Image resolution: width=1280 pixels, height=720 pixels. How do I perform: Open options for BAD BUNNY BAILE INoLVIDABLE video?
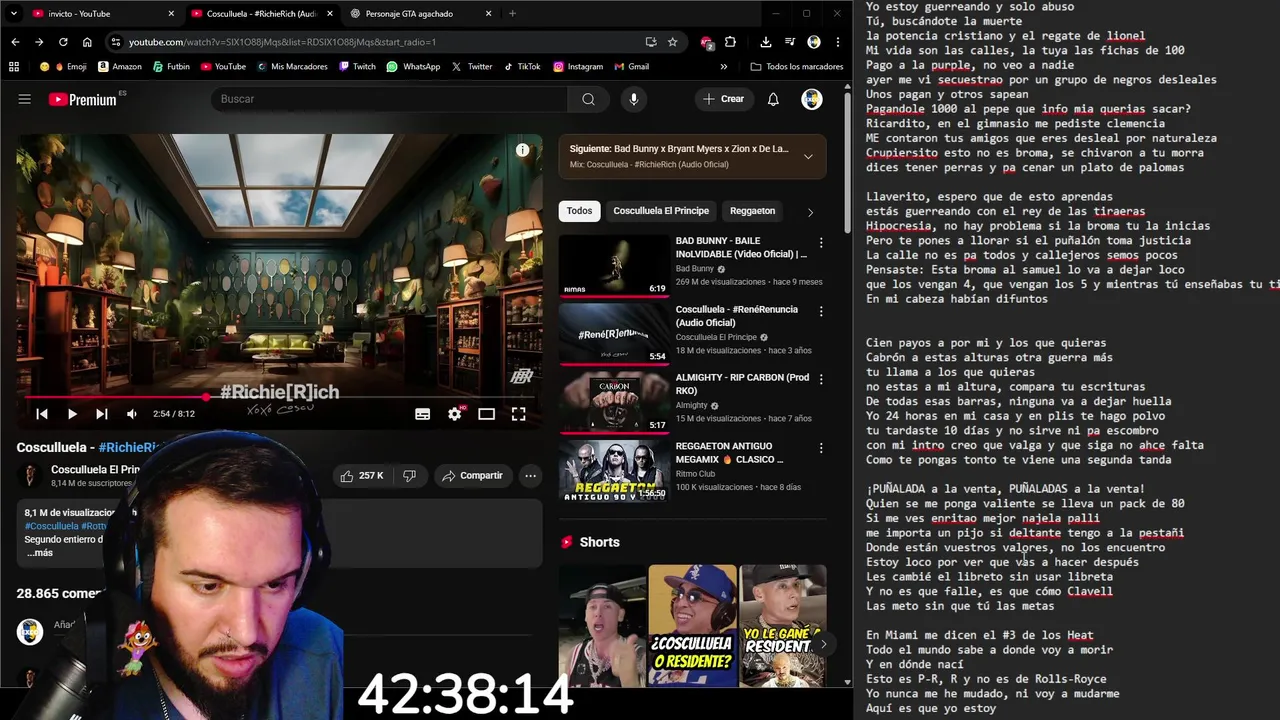tap(821, 243)
